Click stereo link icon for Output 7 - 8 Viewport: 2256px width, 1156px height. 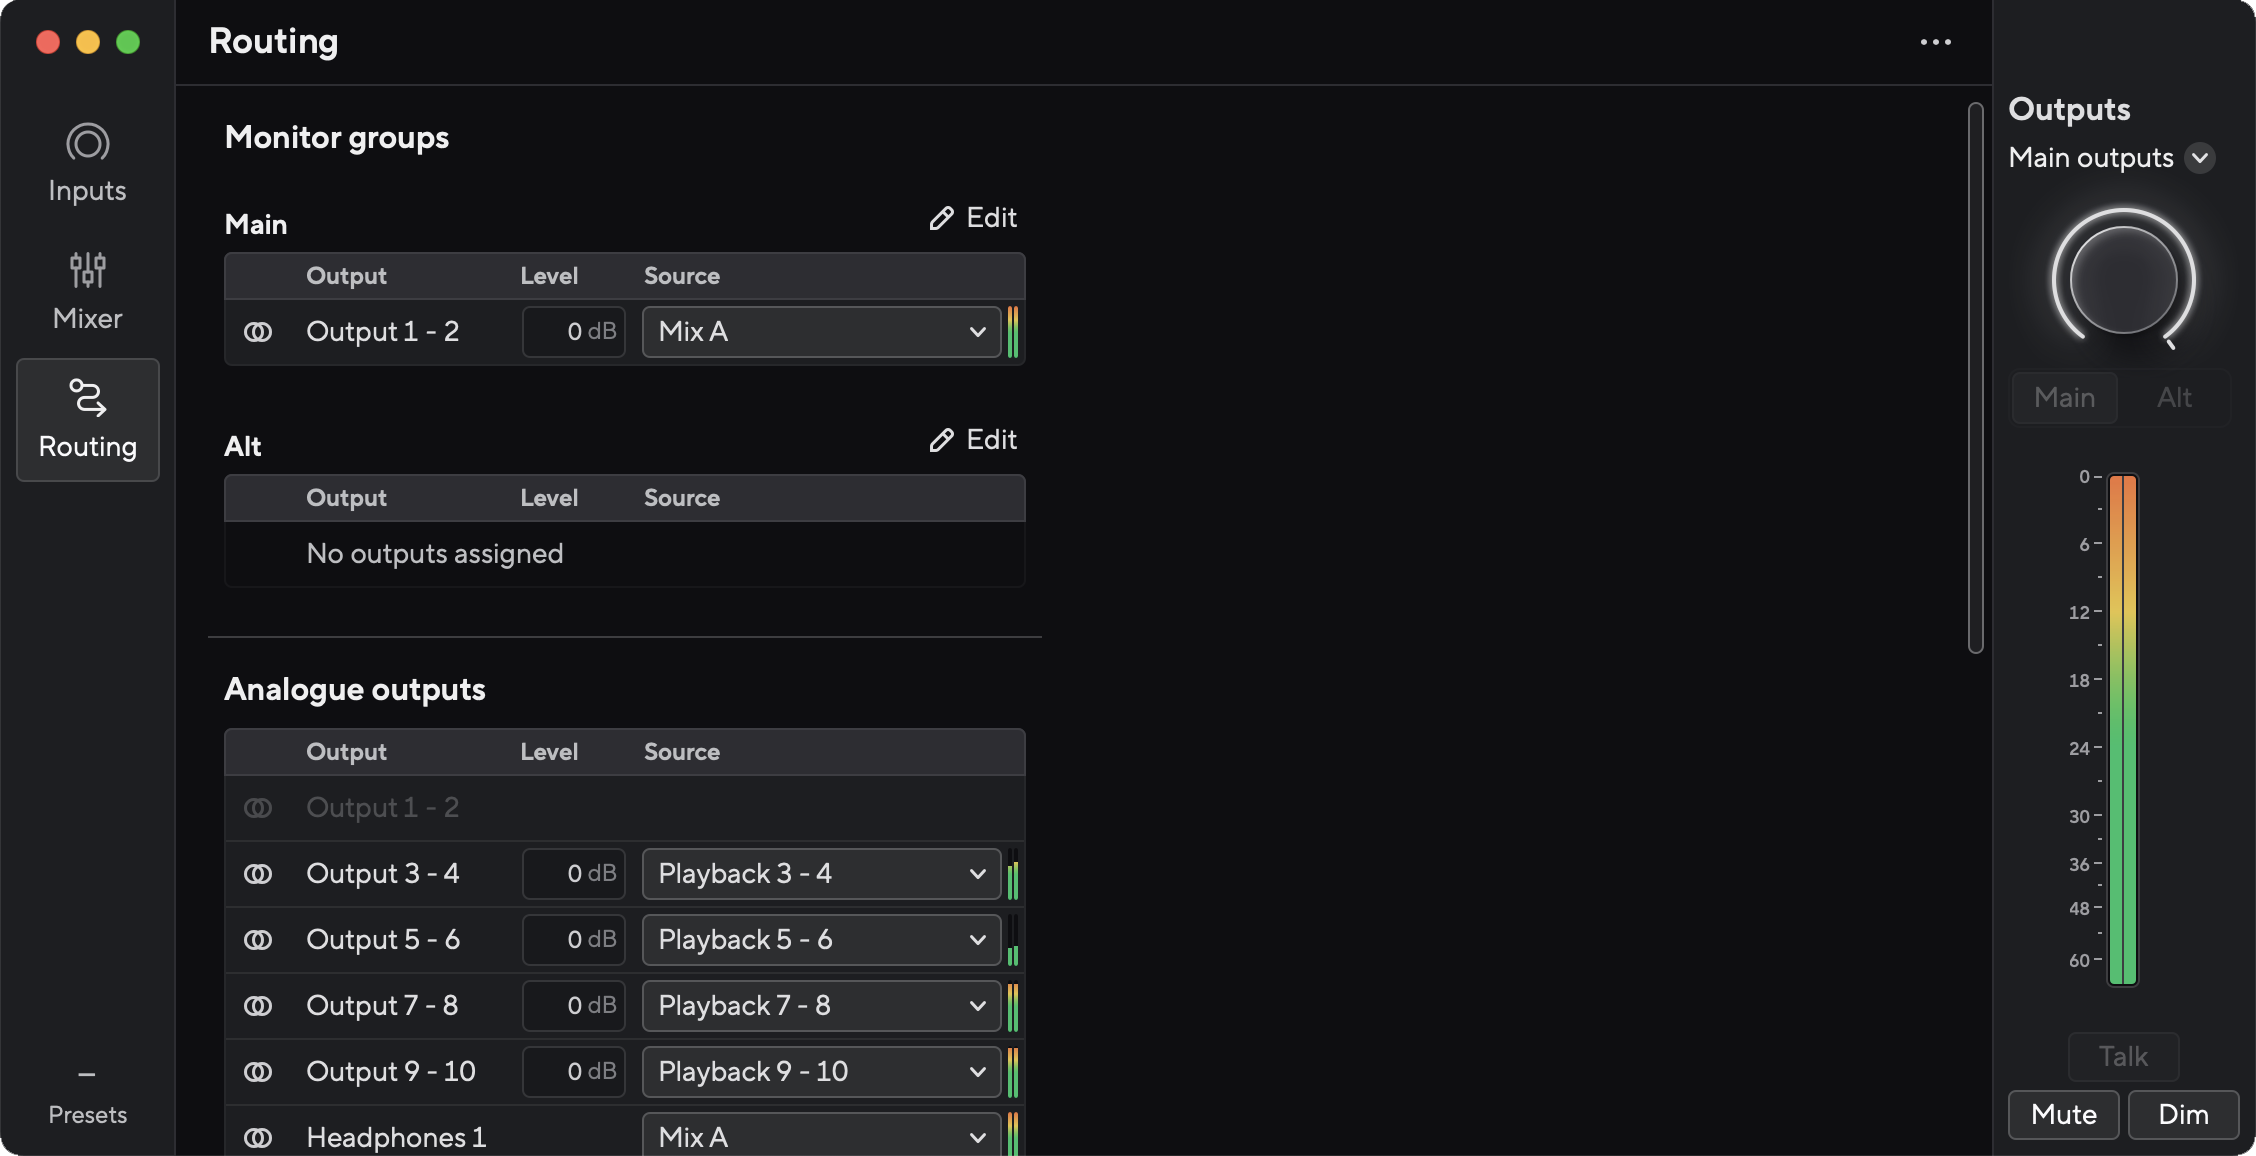pos(258,1006)
